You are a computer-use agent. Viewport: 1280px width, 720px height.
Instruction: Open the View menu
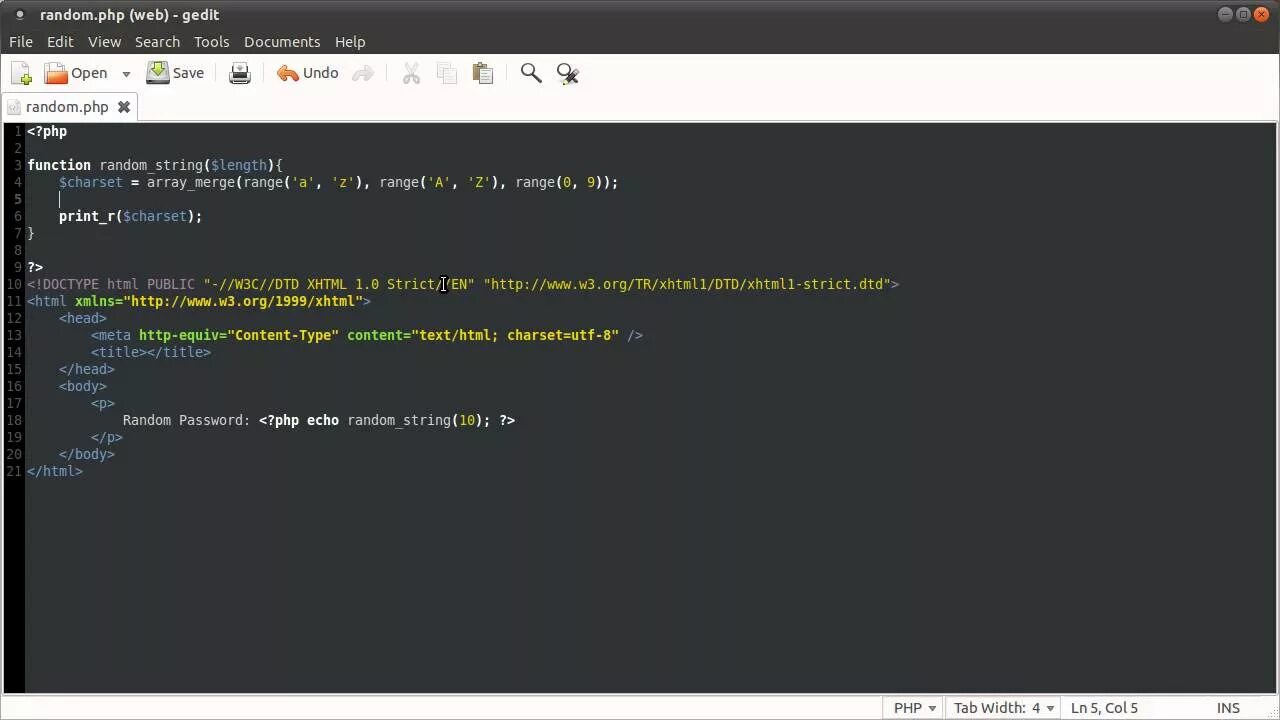pyautogui.click(x=104, y=42)
